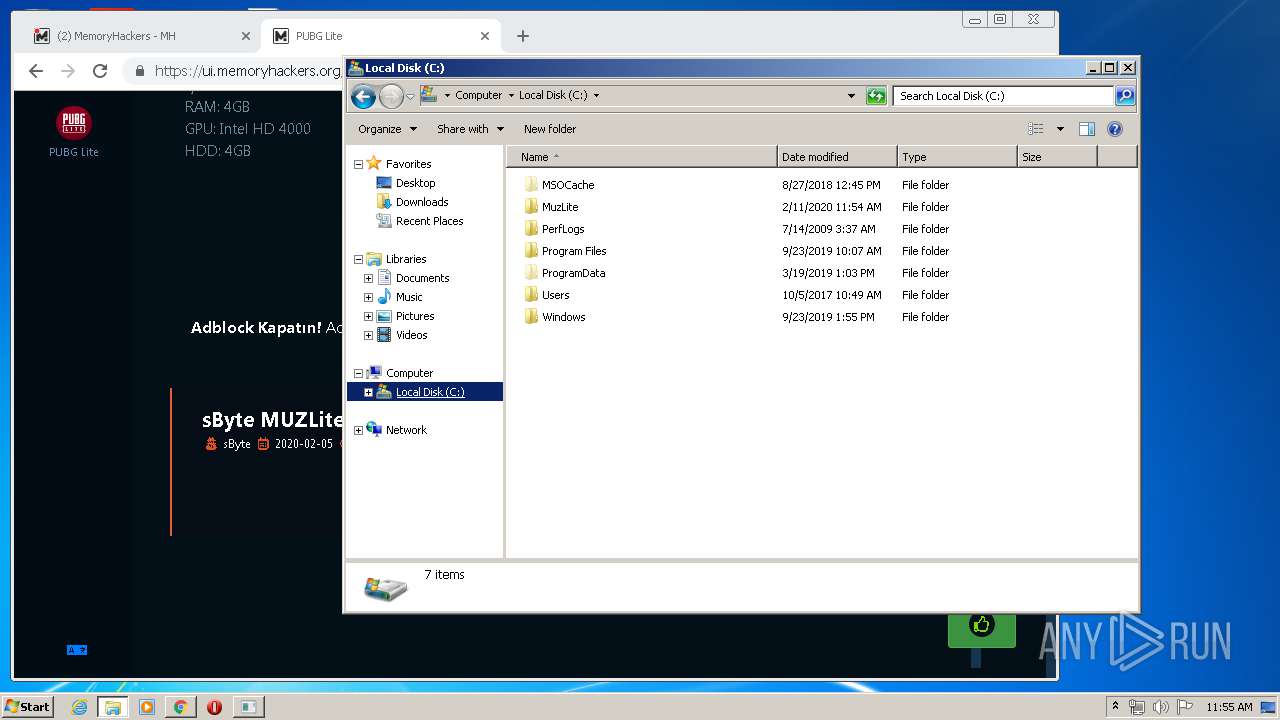Click the green refresh address button

[x=876, y=96]
